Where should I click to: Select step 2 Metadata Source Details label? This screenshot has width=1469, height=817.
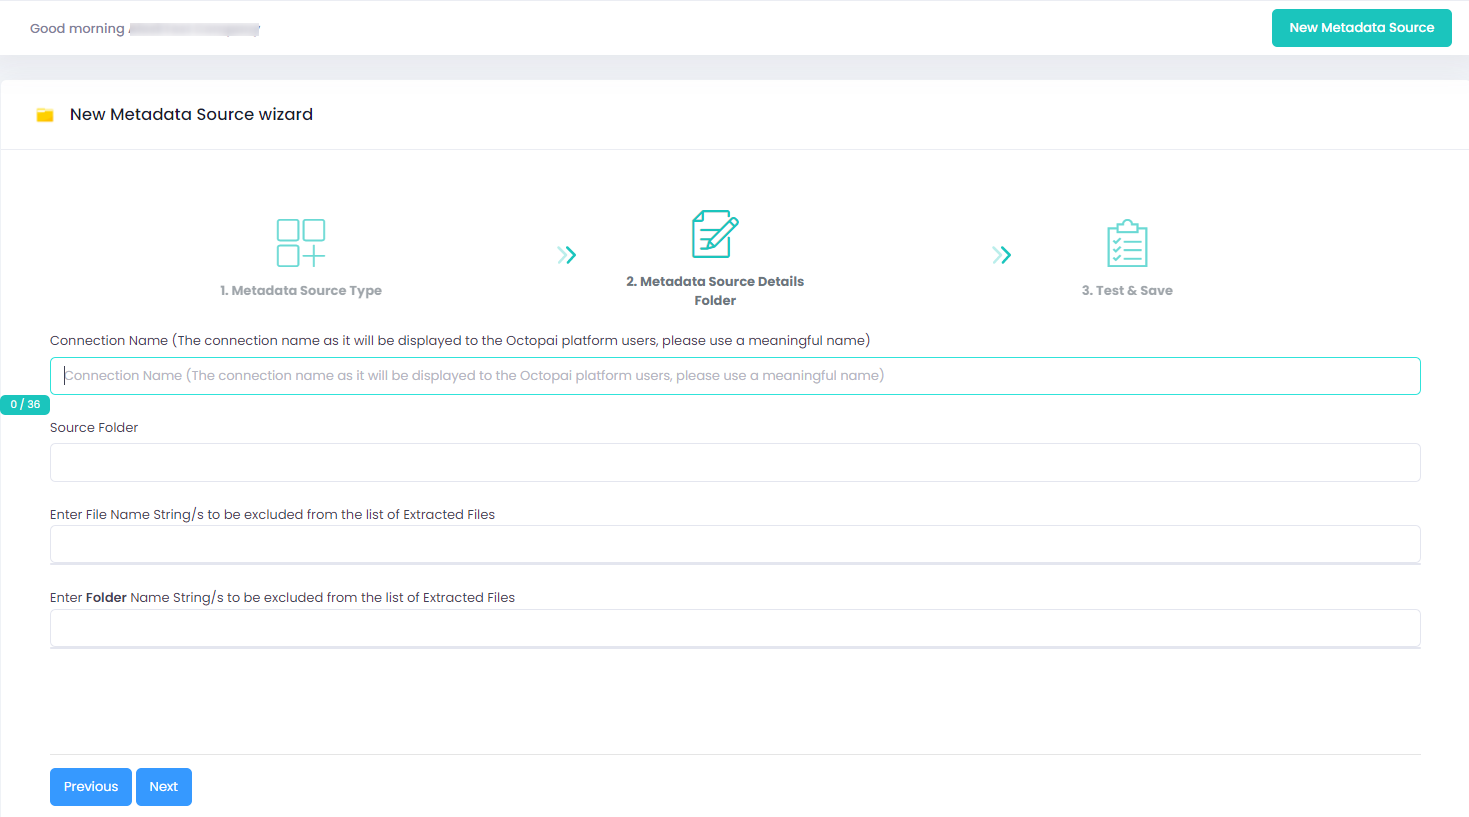point(715,282)
